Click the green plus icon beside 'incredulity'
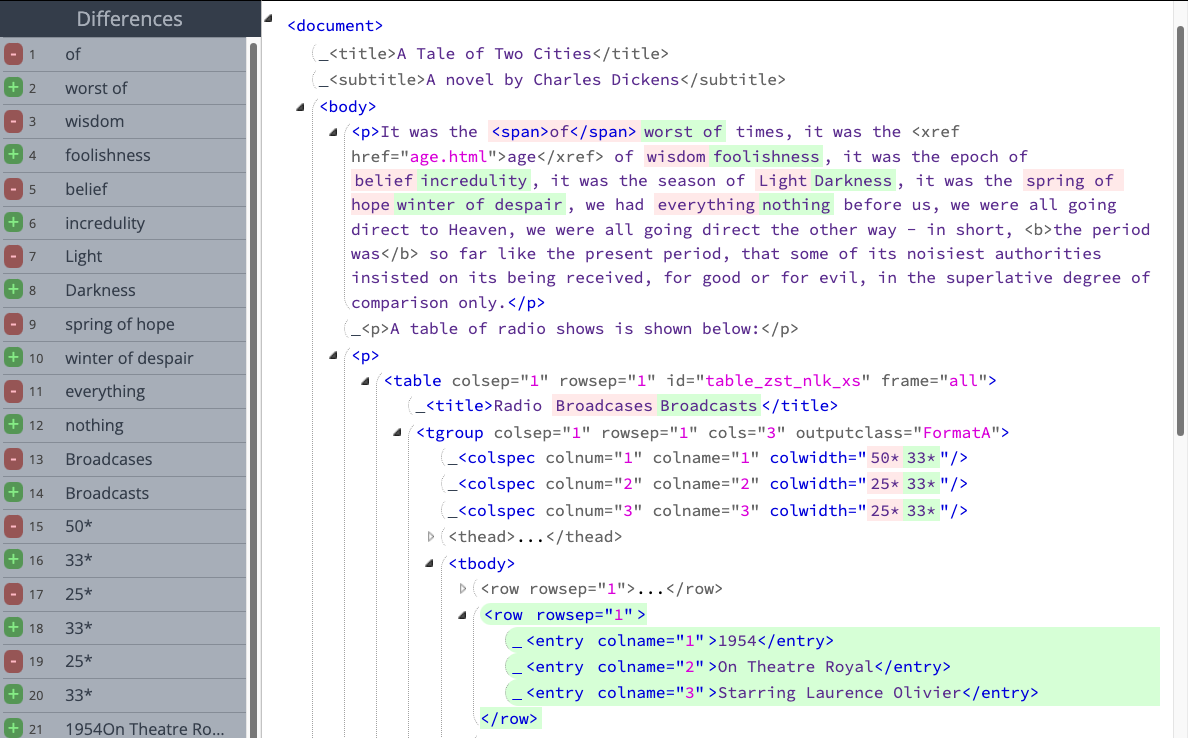The height and width of the screenshot is (738, 1188). 13,223
